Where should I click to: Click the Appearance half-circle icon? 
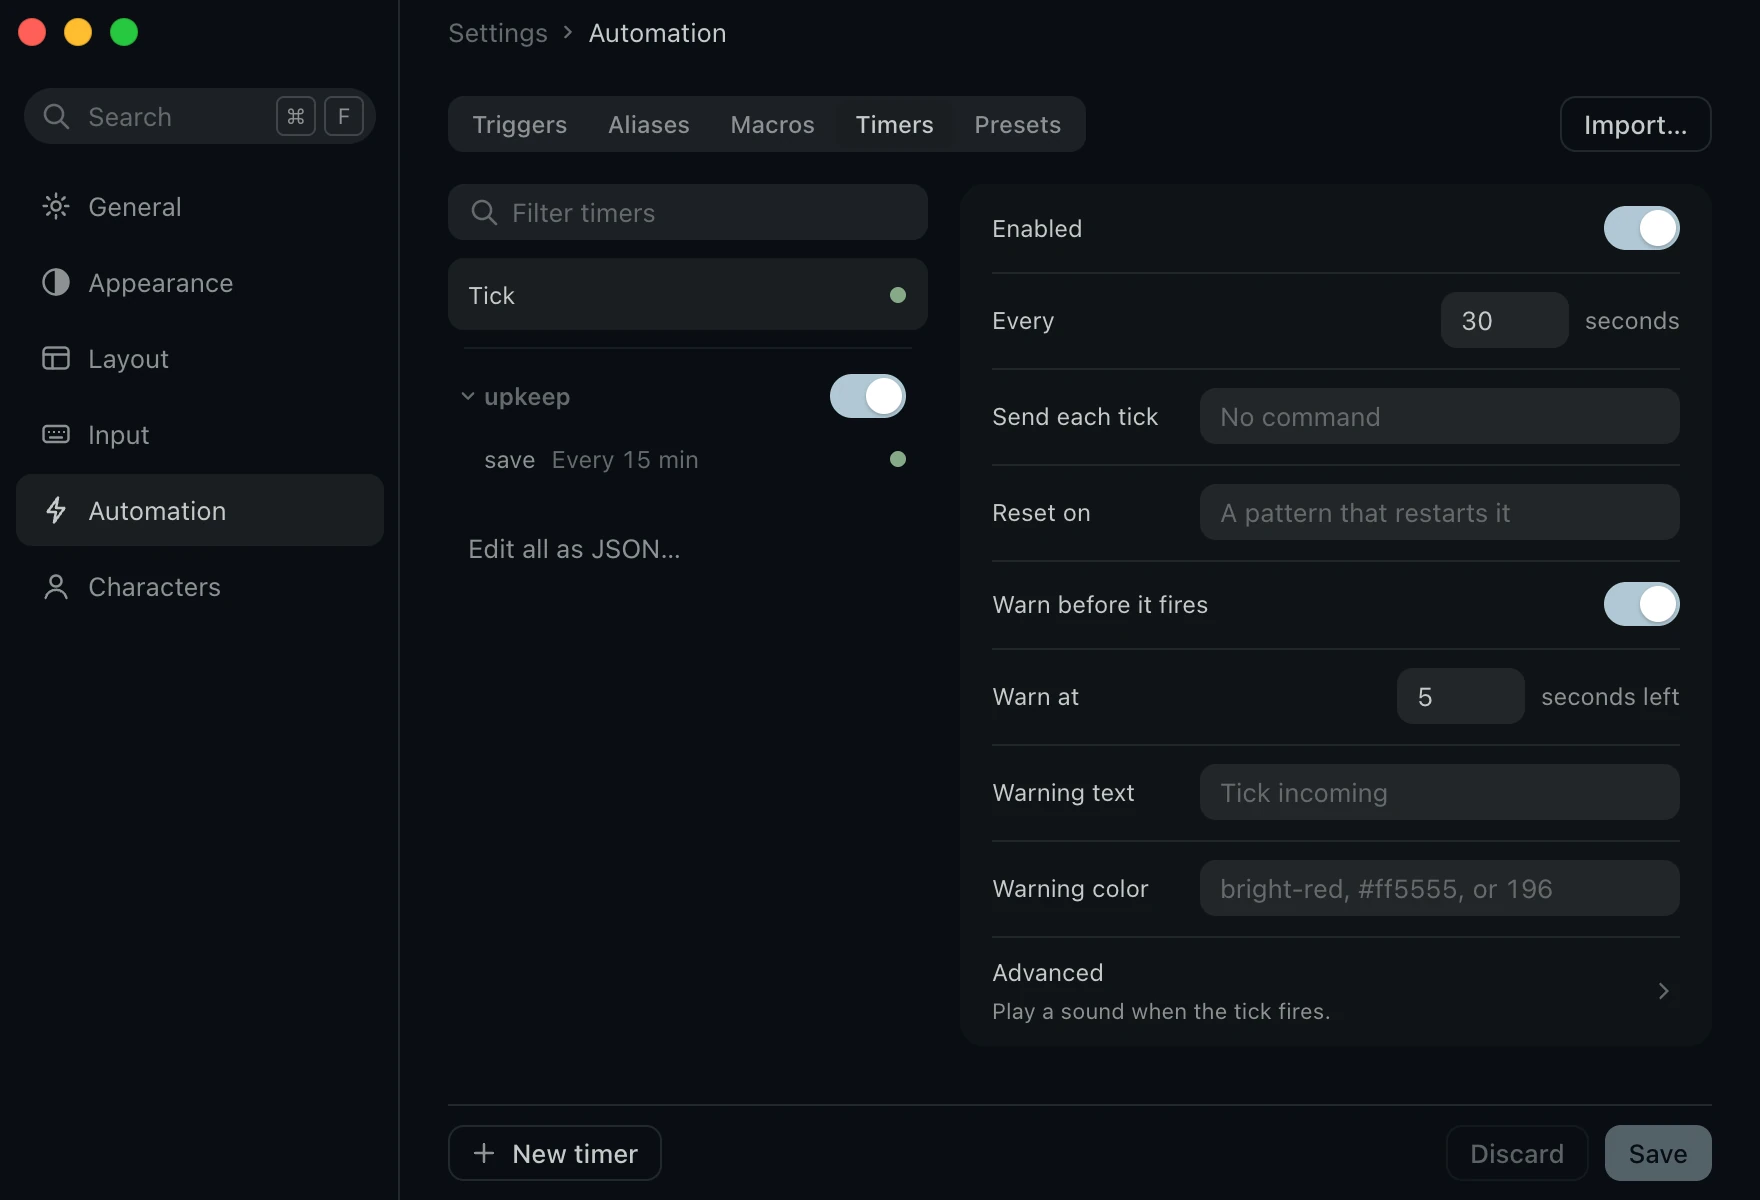coord(56,283)
